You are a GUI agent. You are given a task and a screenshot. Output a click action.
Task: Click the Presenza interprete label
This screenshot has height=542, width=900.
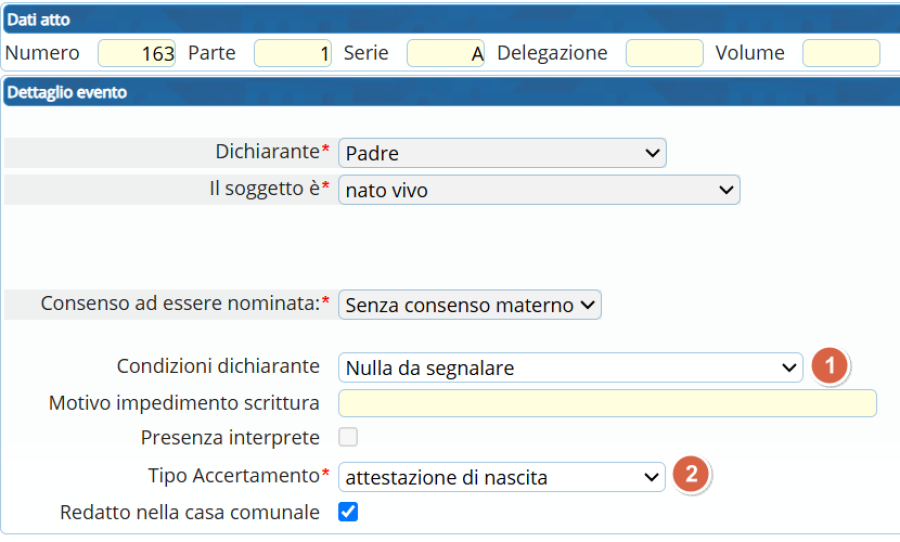pyautogui.click(x=230, y=438)
